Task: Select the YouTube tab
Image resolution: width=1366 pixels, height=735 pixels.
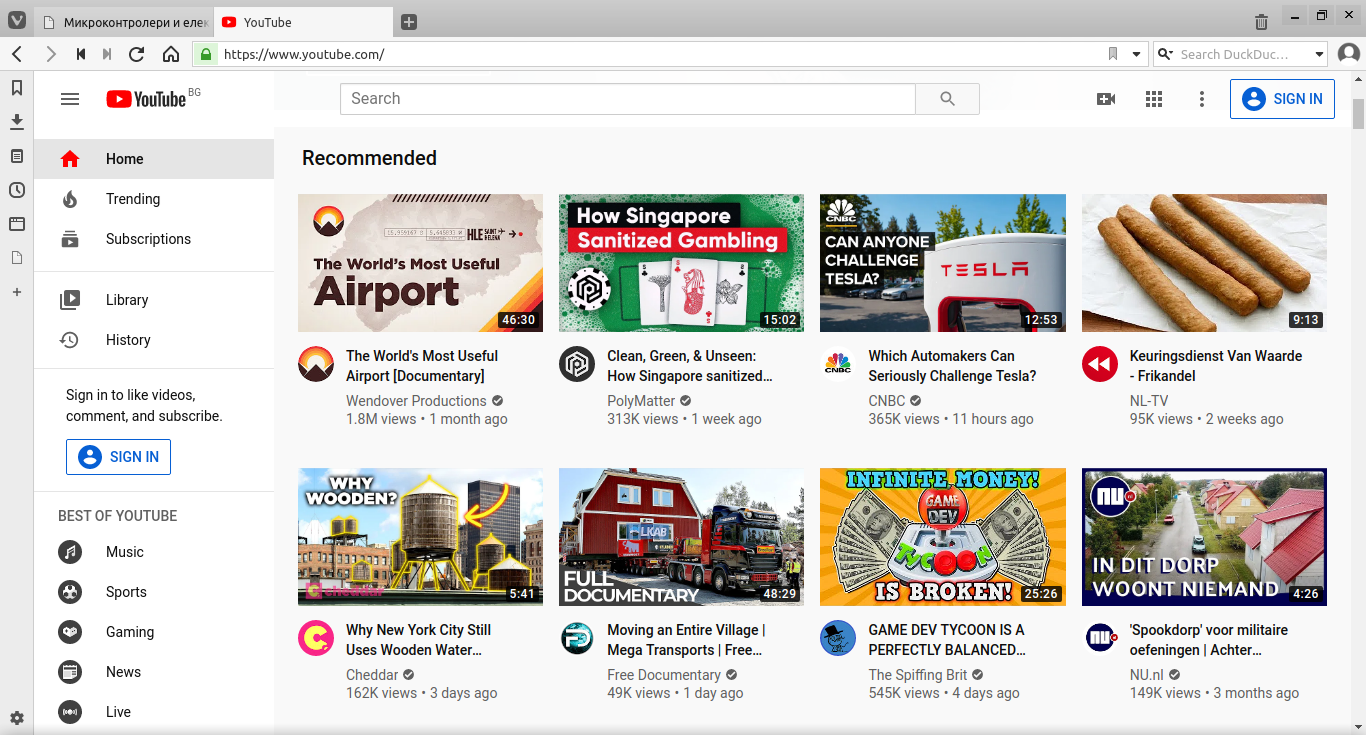Action: coord(302,22)
